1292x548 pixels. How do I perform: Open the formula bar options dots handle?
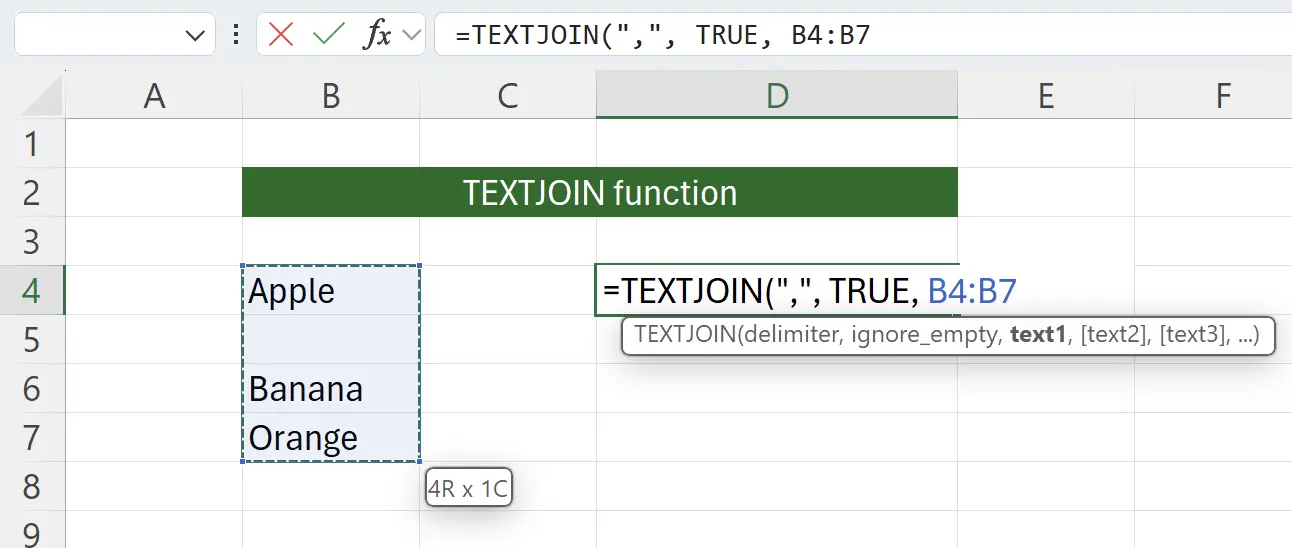[x=236, y=35]
